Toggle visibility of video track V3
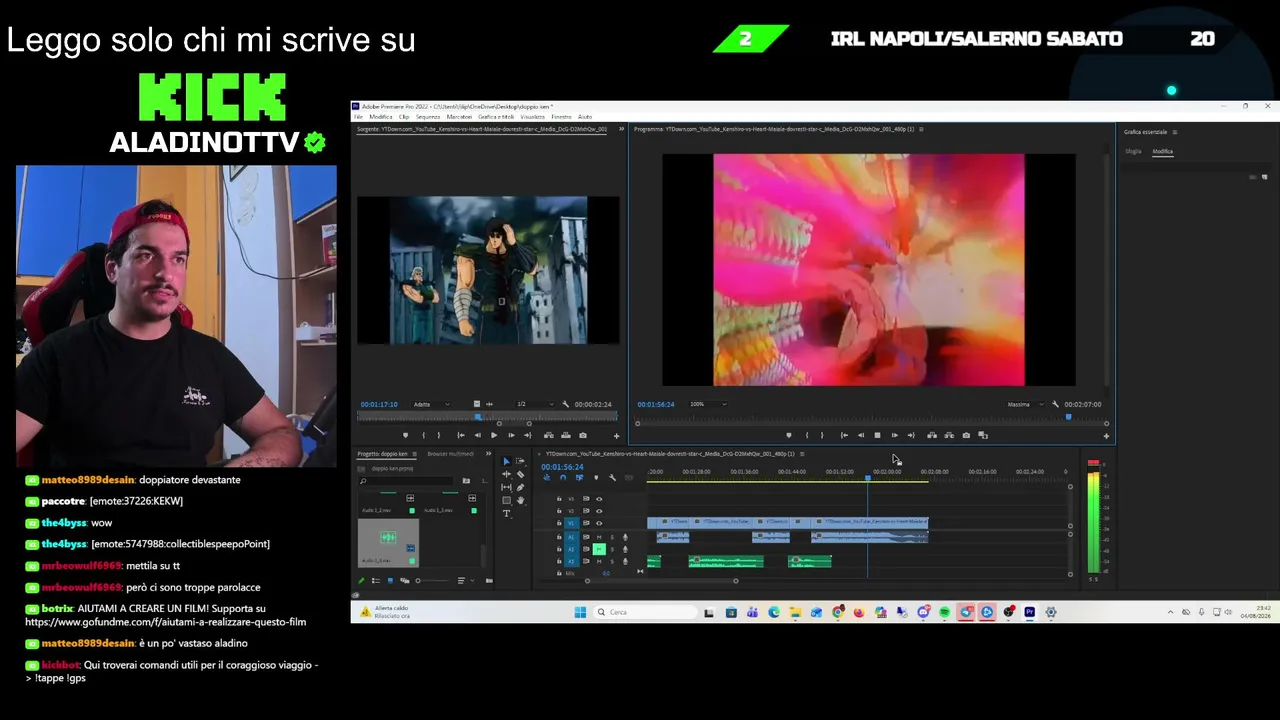Viewport: 1280px width, 720px height. pos(599,498)
